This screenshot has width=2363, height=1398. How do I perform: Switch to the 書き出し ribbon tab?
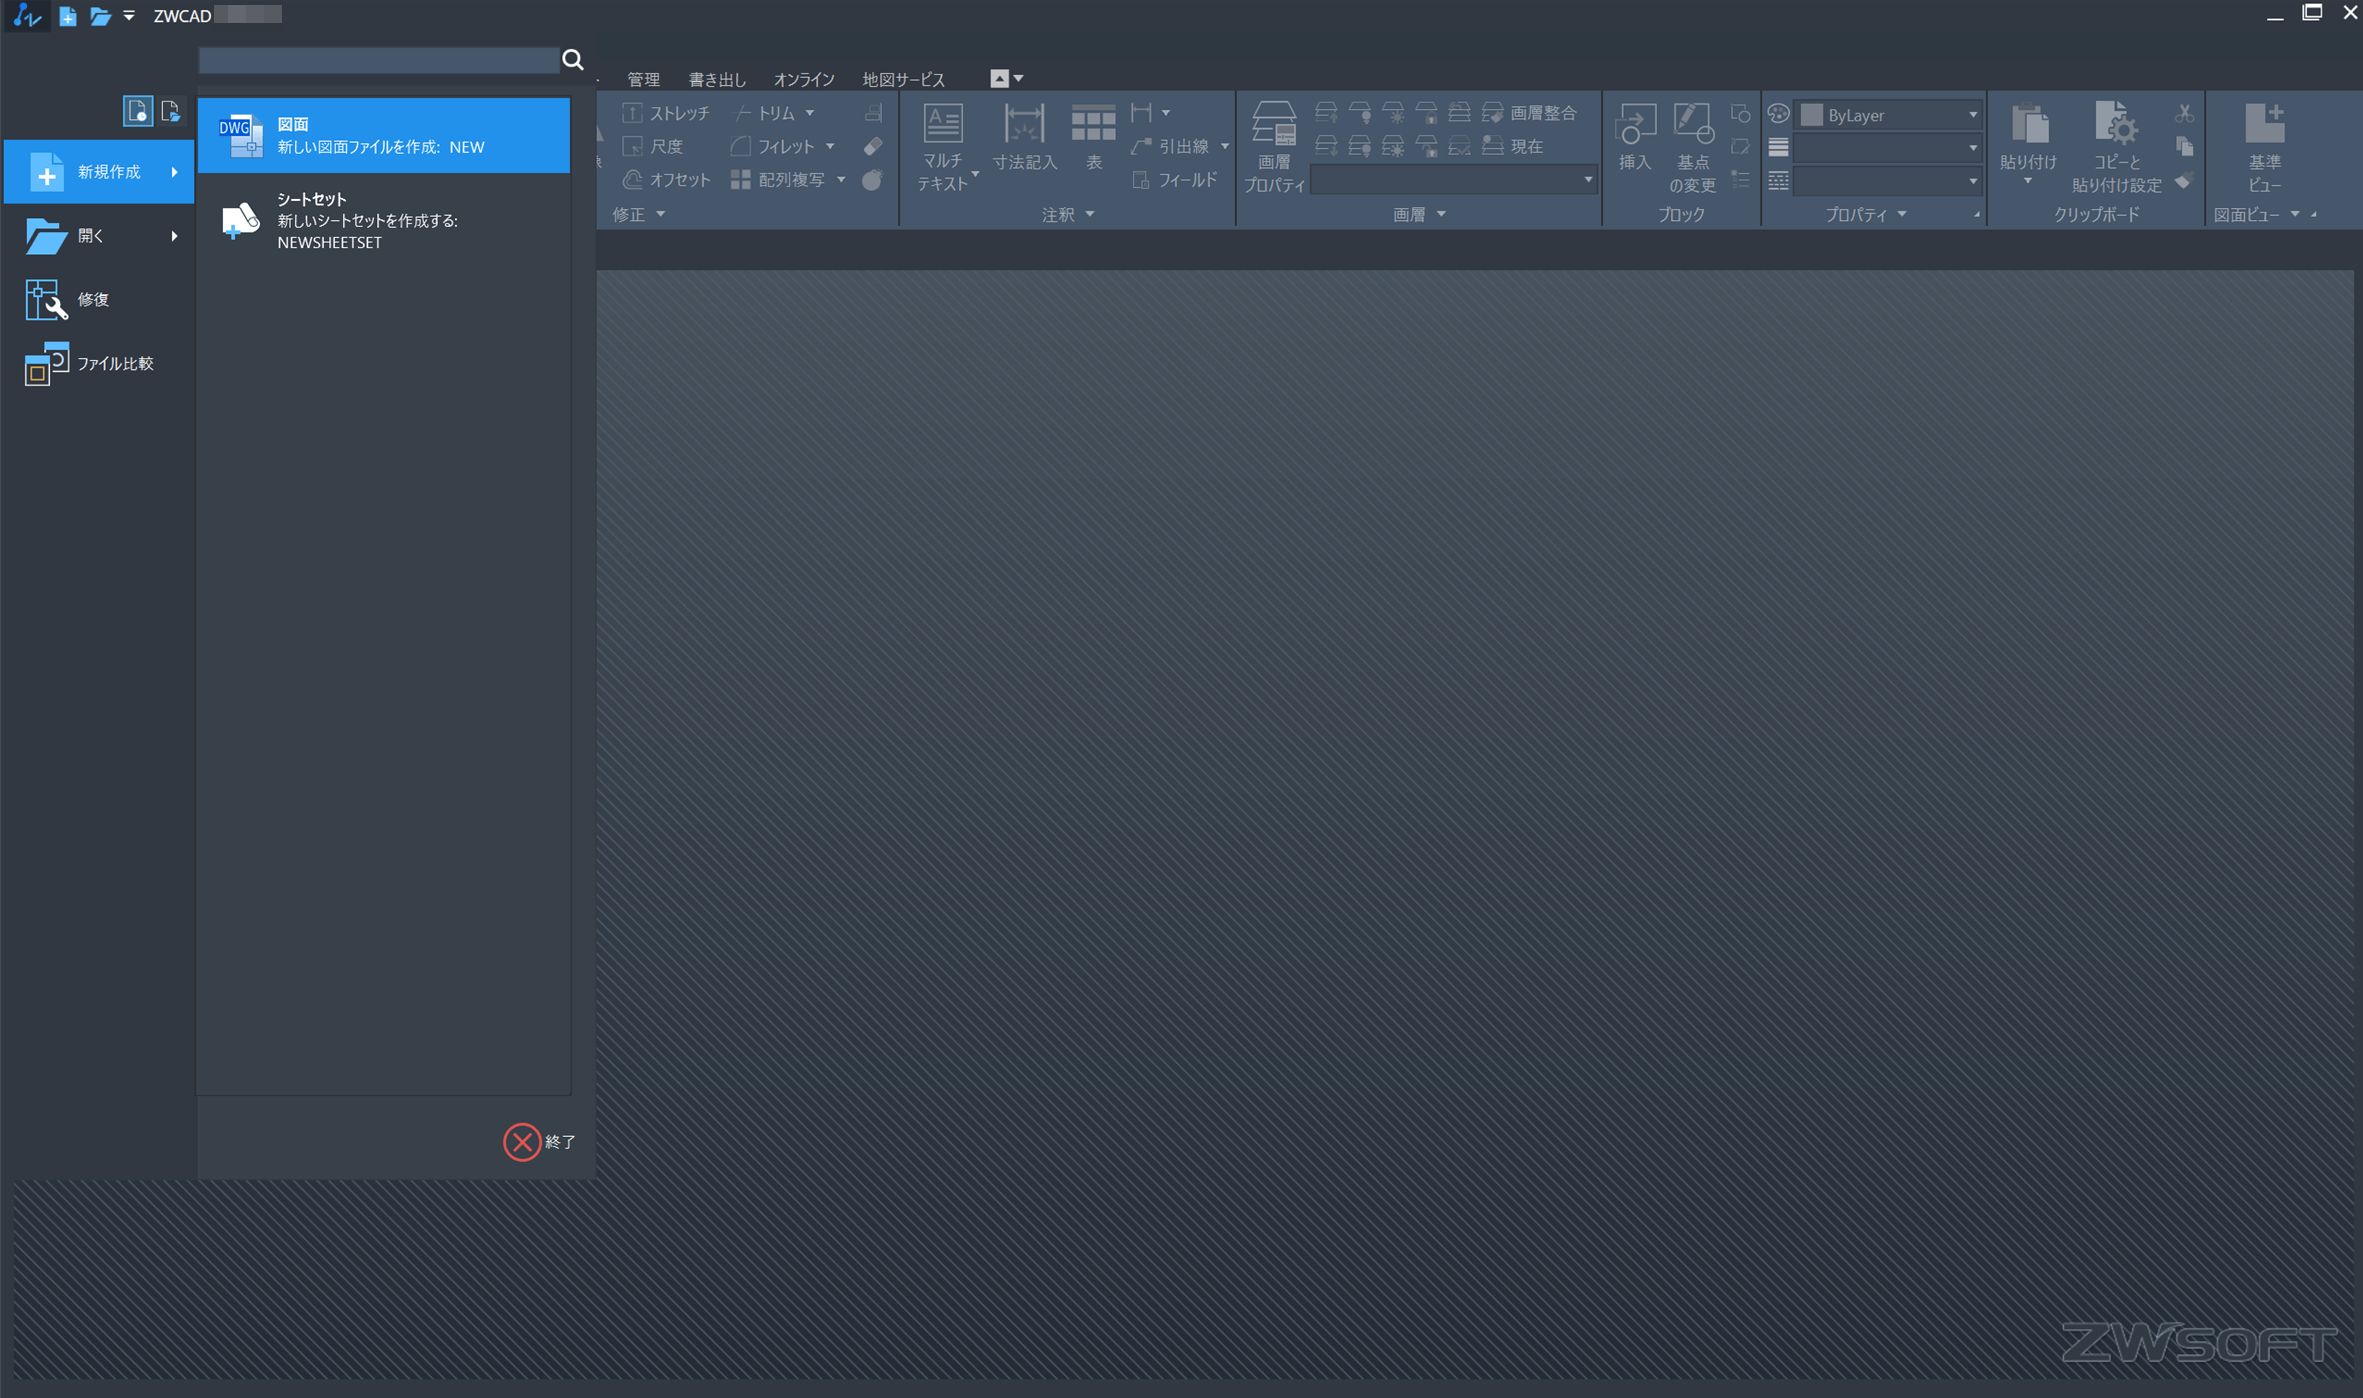pos(716,79)
